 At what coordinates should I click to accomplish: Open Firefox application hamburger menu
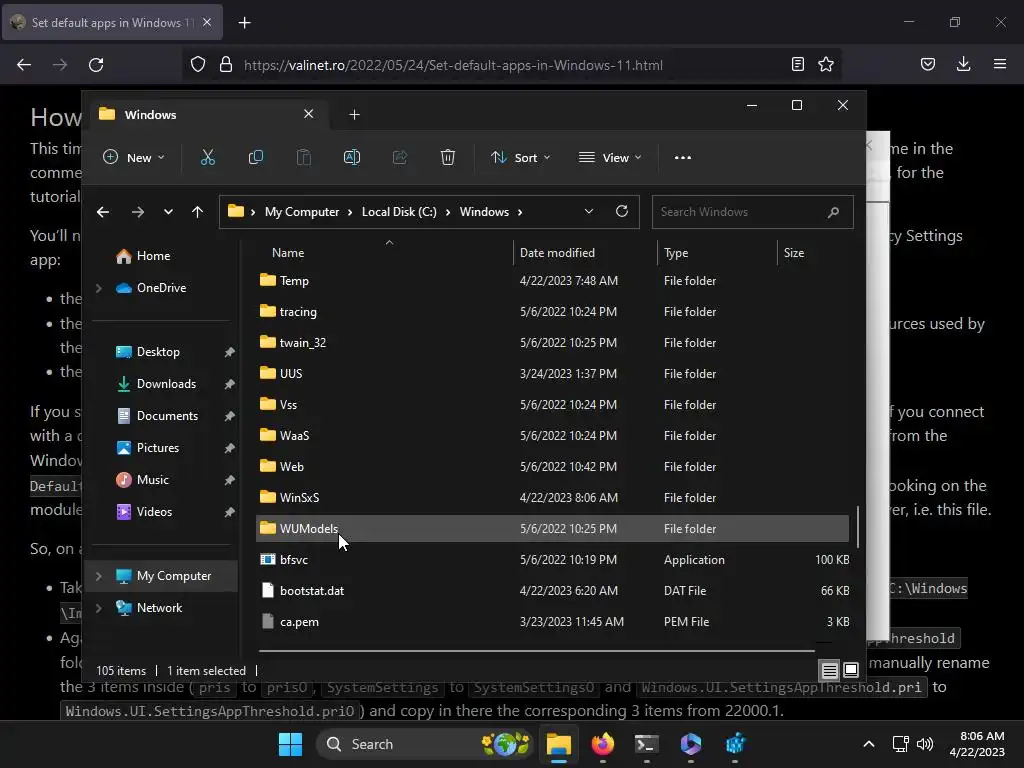[x=1000, y=64]
